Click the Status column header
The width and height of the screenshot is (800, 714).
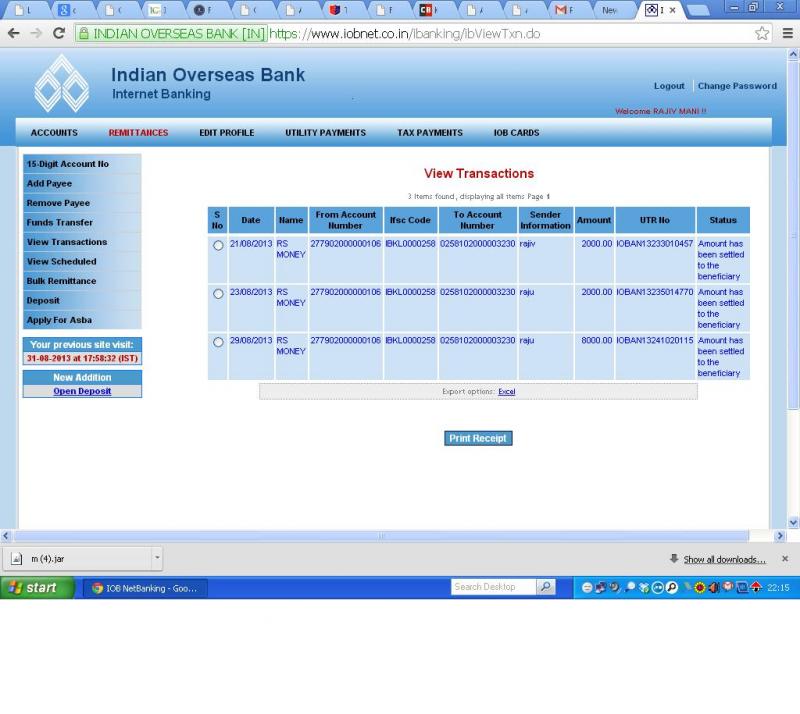pyautogui.click(x=723, y=220)
